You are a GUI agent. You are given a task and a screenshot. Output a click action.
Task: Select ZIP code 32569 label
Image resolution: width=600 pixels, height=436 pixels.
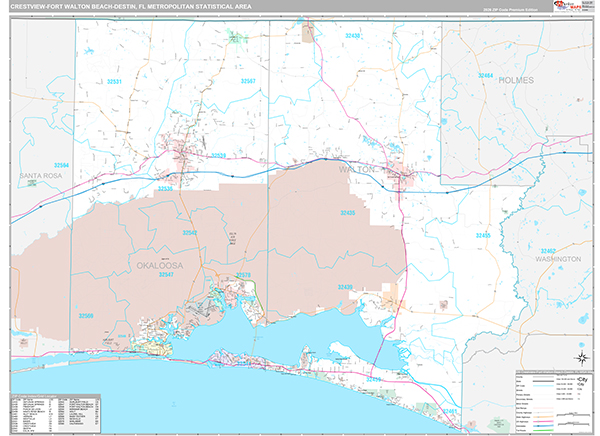coord(87,316)
